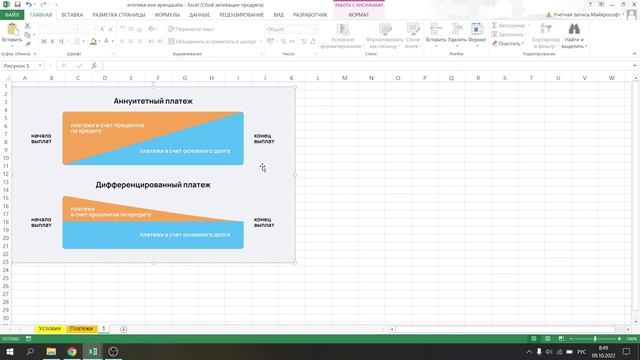Open Sort & Filter (Сортировка и фильтр)
640x360 pixels.
(x=546, y=36)
